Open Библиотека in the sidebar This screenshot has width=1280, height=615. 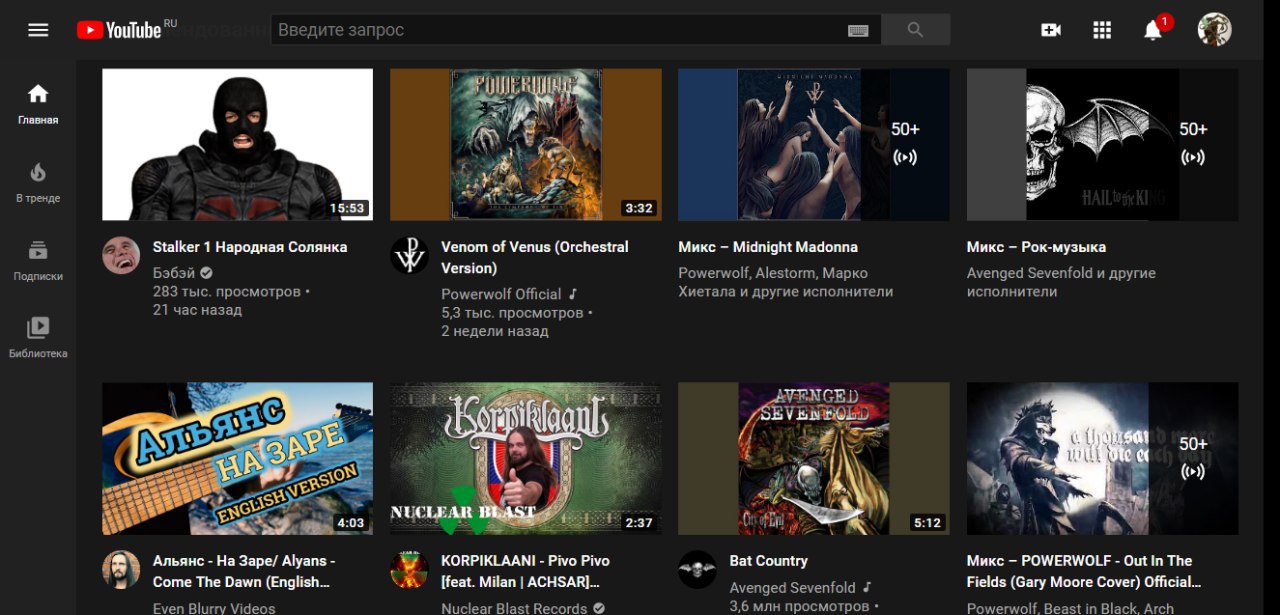[38, 339]
